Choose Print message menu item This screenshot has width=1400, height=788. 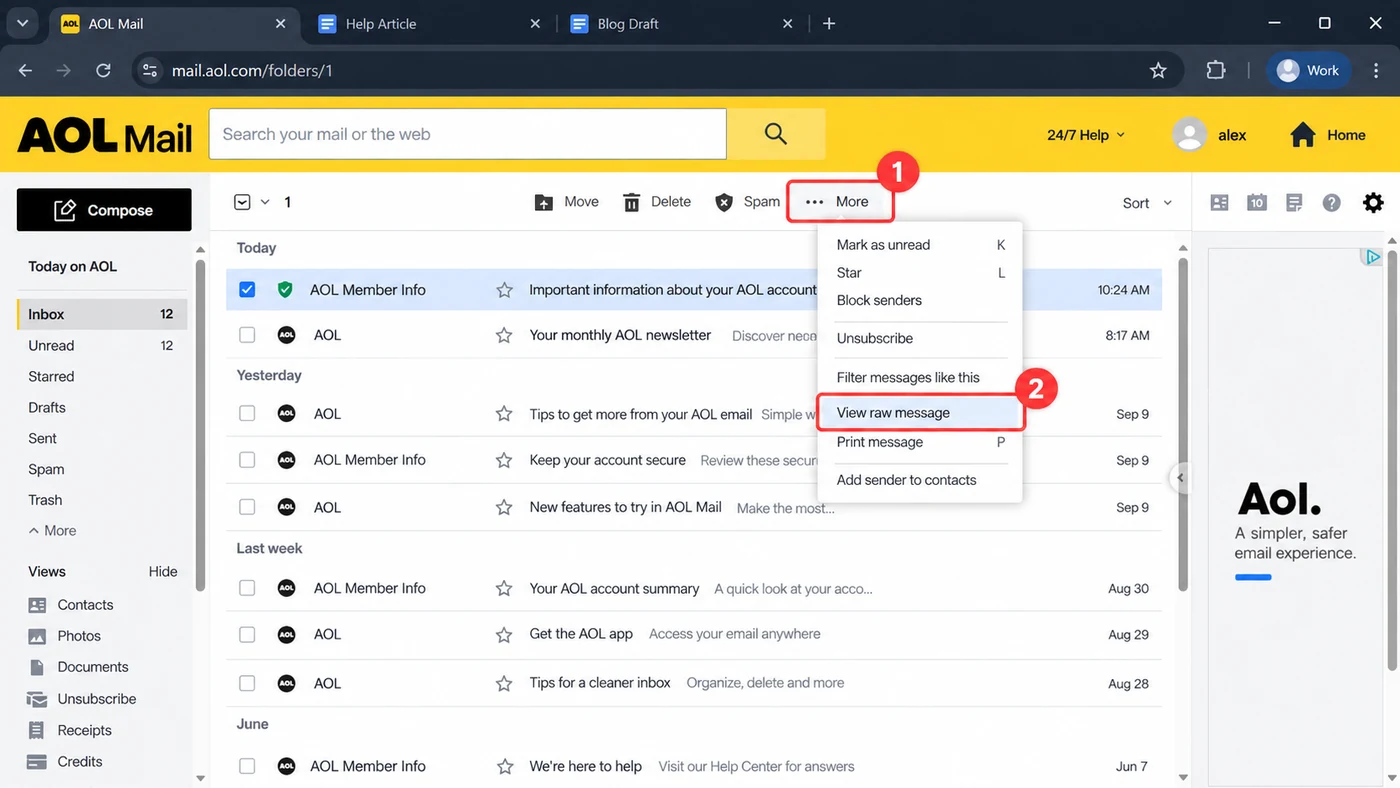[x=920, y=442]
